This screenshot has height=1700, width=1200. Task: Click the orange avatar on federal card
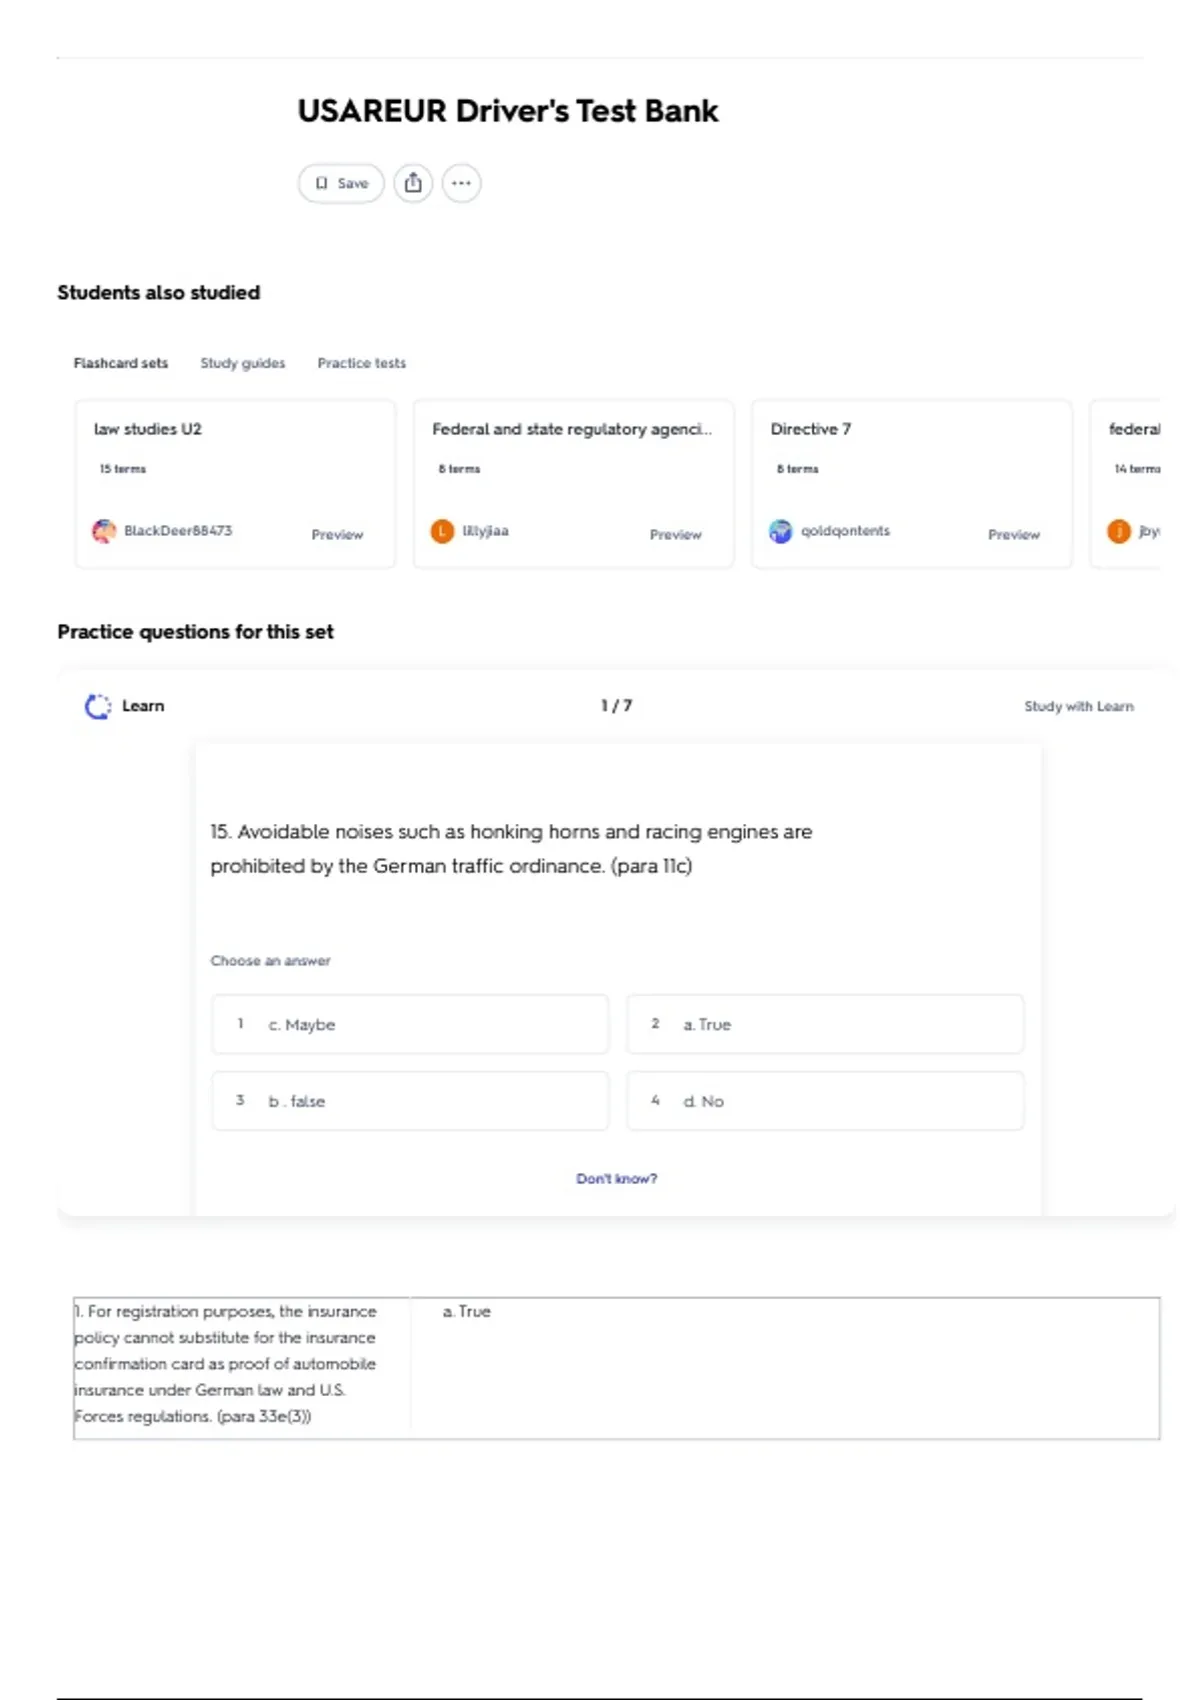point(1119,531)
